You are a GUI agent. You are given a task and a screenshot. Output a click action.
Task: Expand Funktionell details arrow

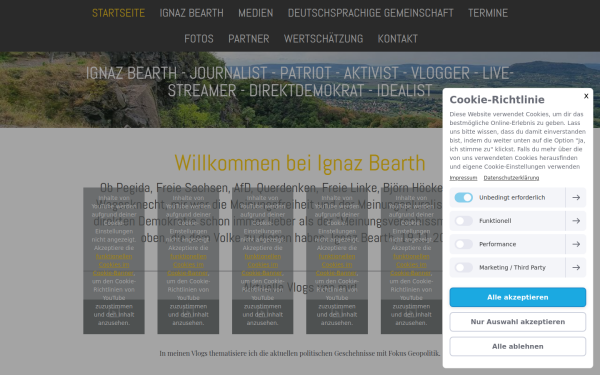(576, 221)
